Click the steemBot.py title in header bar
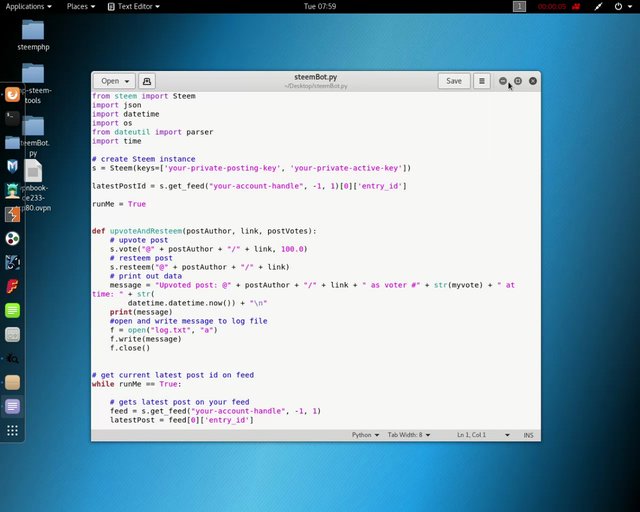640x512 pixels. (316, 77)
